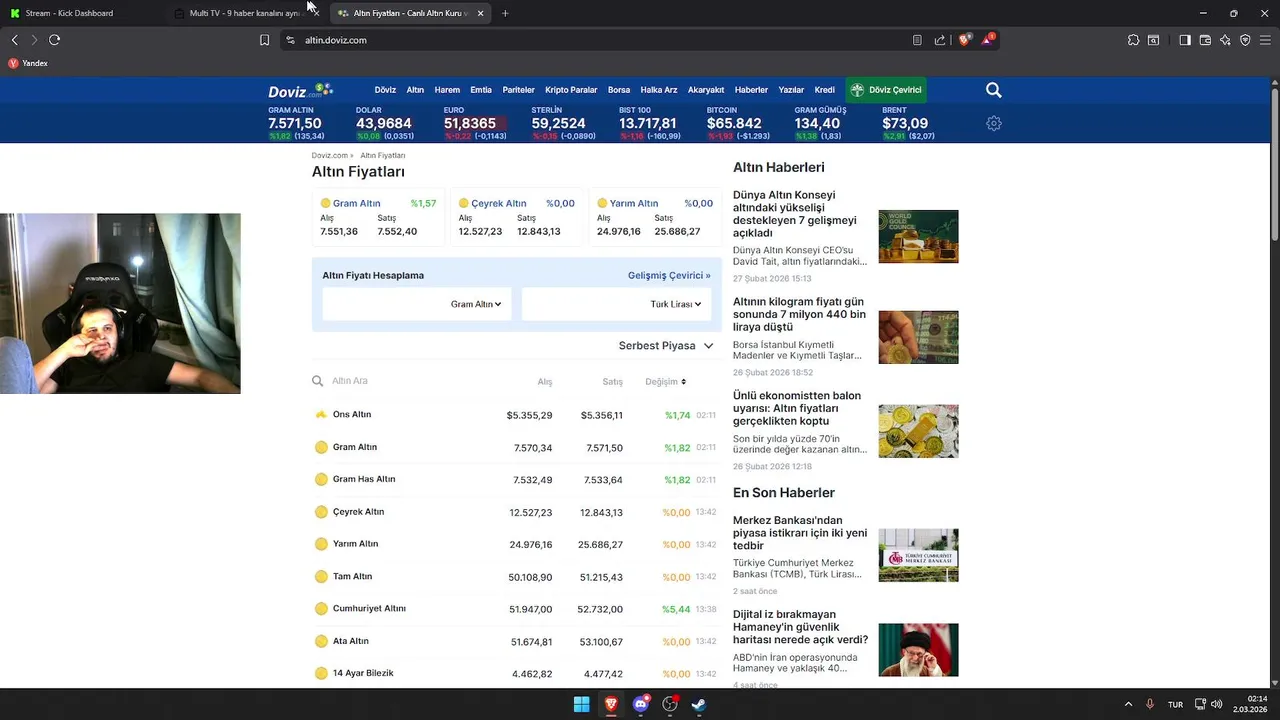Select the DOLAR ticker value 43,9684
1280x720 pixels.
[x=385, y=124]
